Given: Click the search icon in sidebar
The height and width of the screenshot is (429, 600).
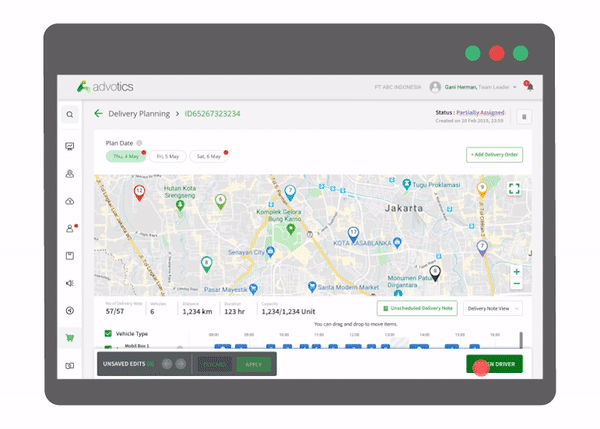Looking at the screenshot, I should (x=70, y=115).
